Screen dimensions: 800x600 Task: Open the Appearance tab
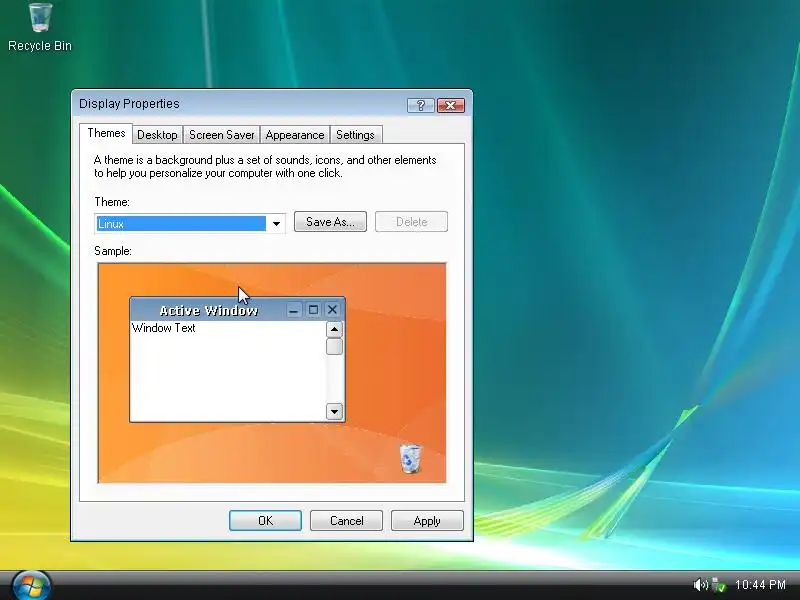295,135
